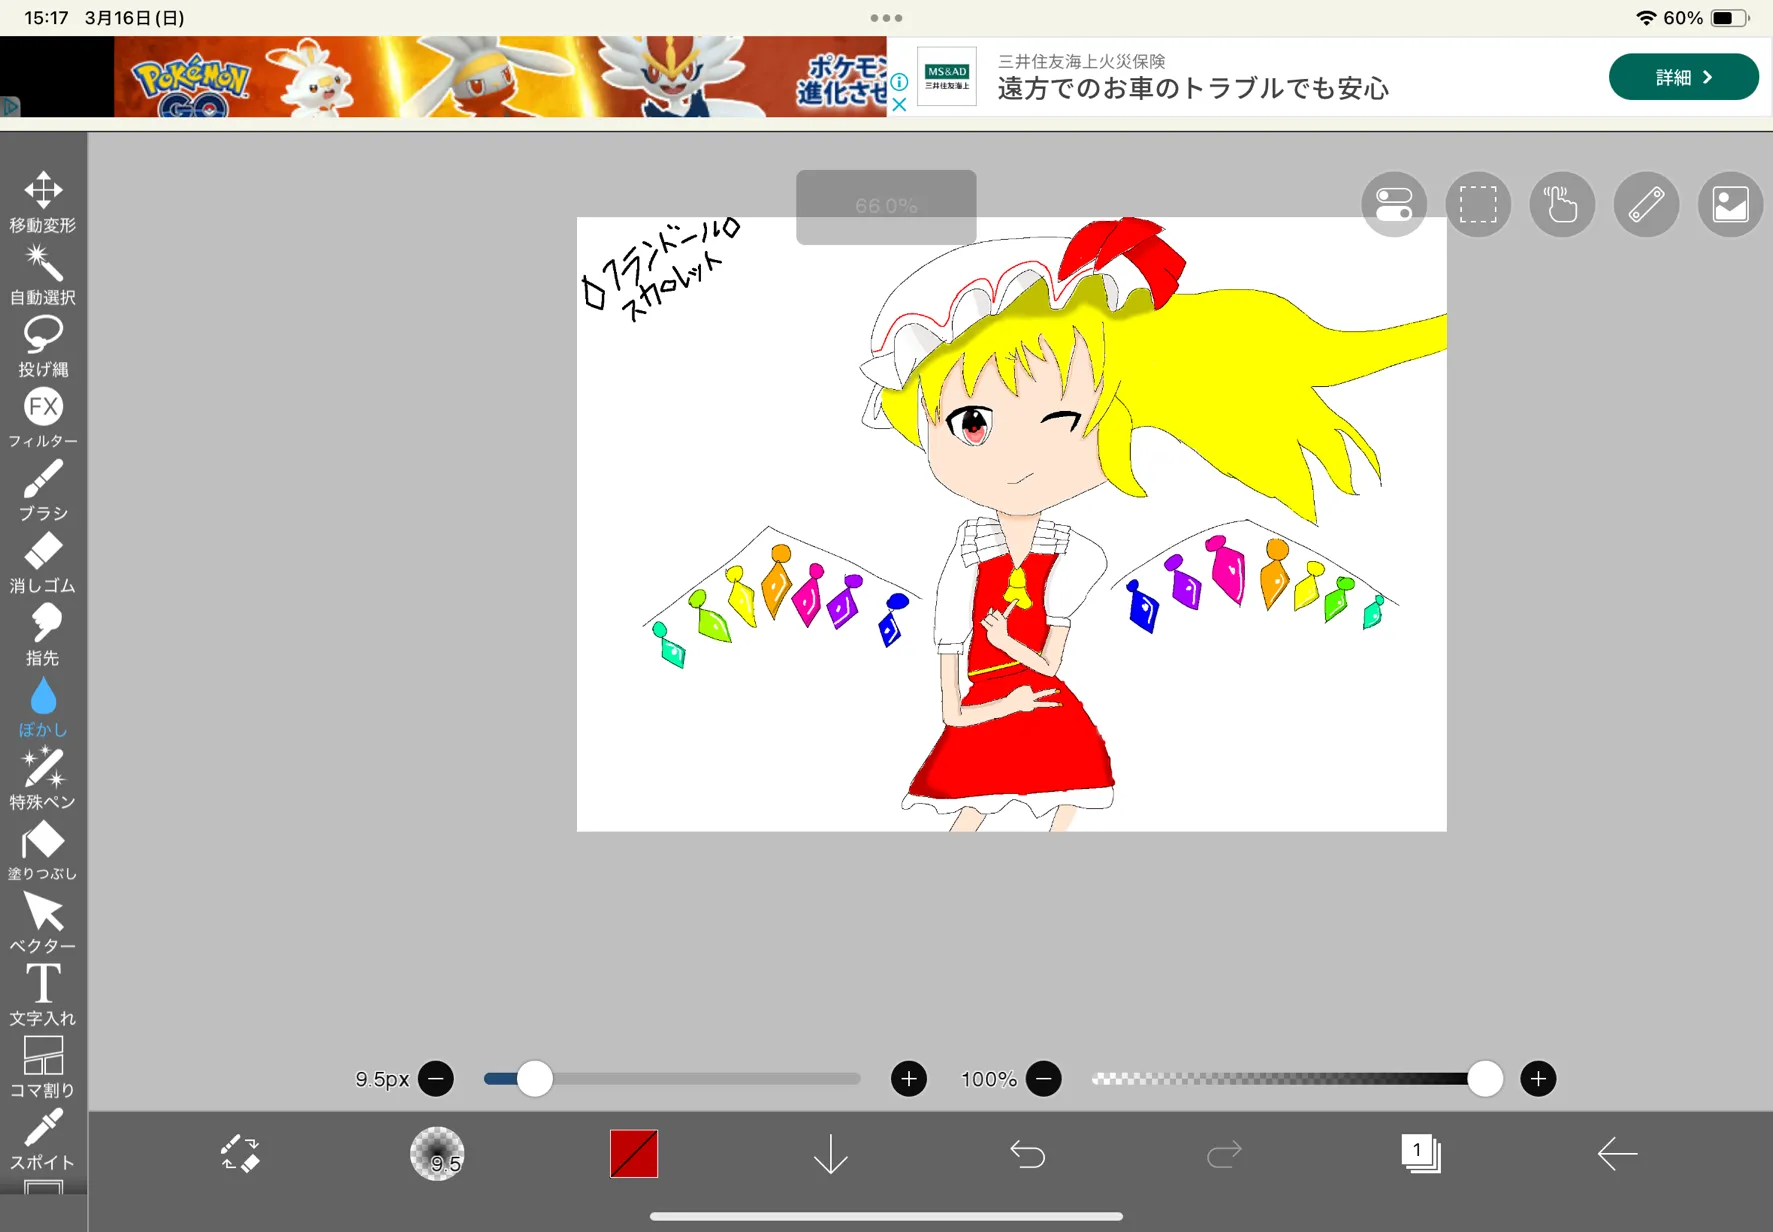Adjust the opacity slider handle
Image resolution: width=1773 pixels, height=1232 pixels.
pyautogui.click(x=1485, y=1079)
